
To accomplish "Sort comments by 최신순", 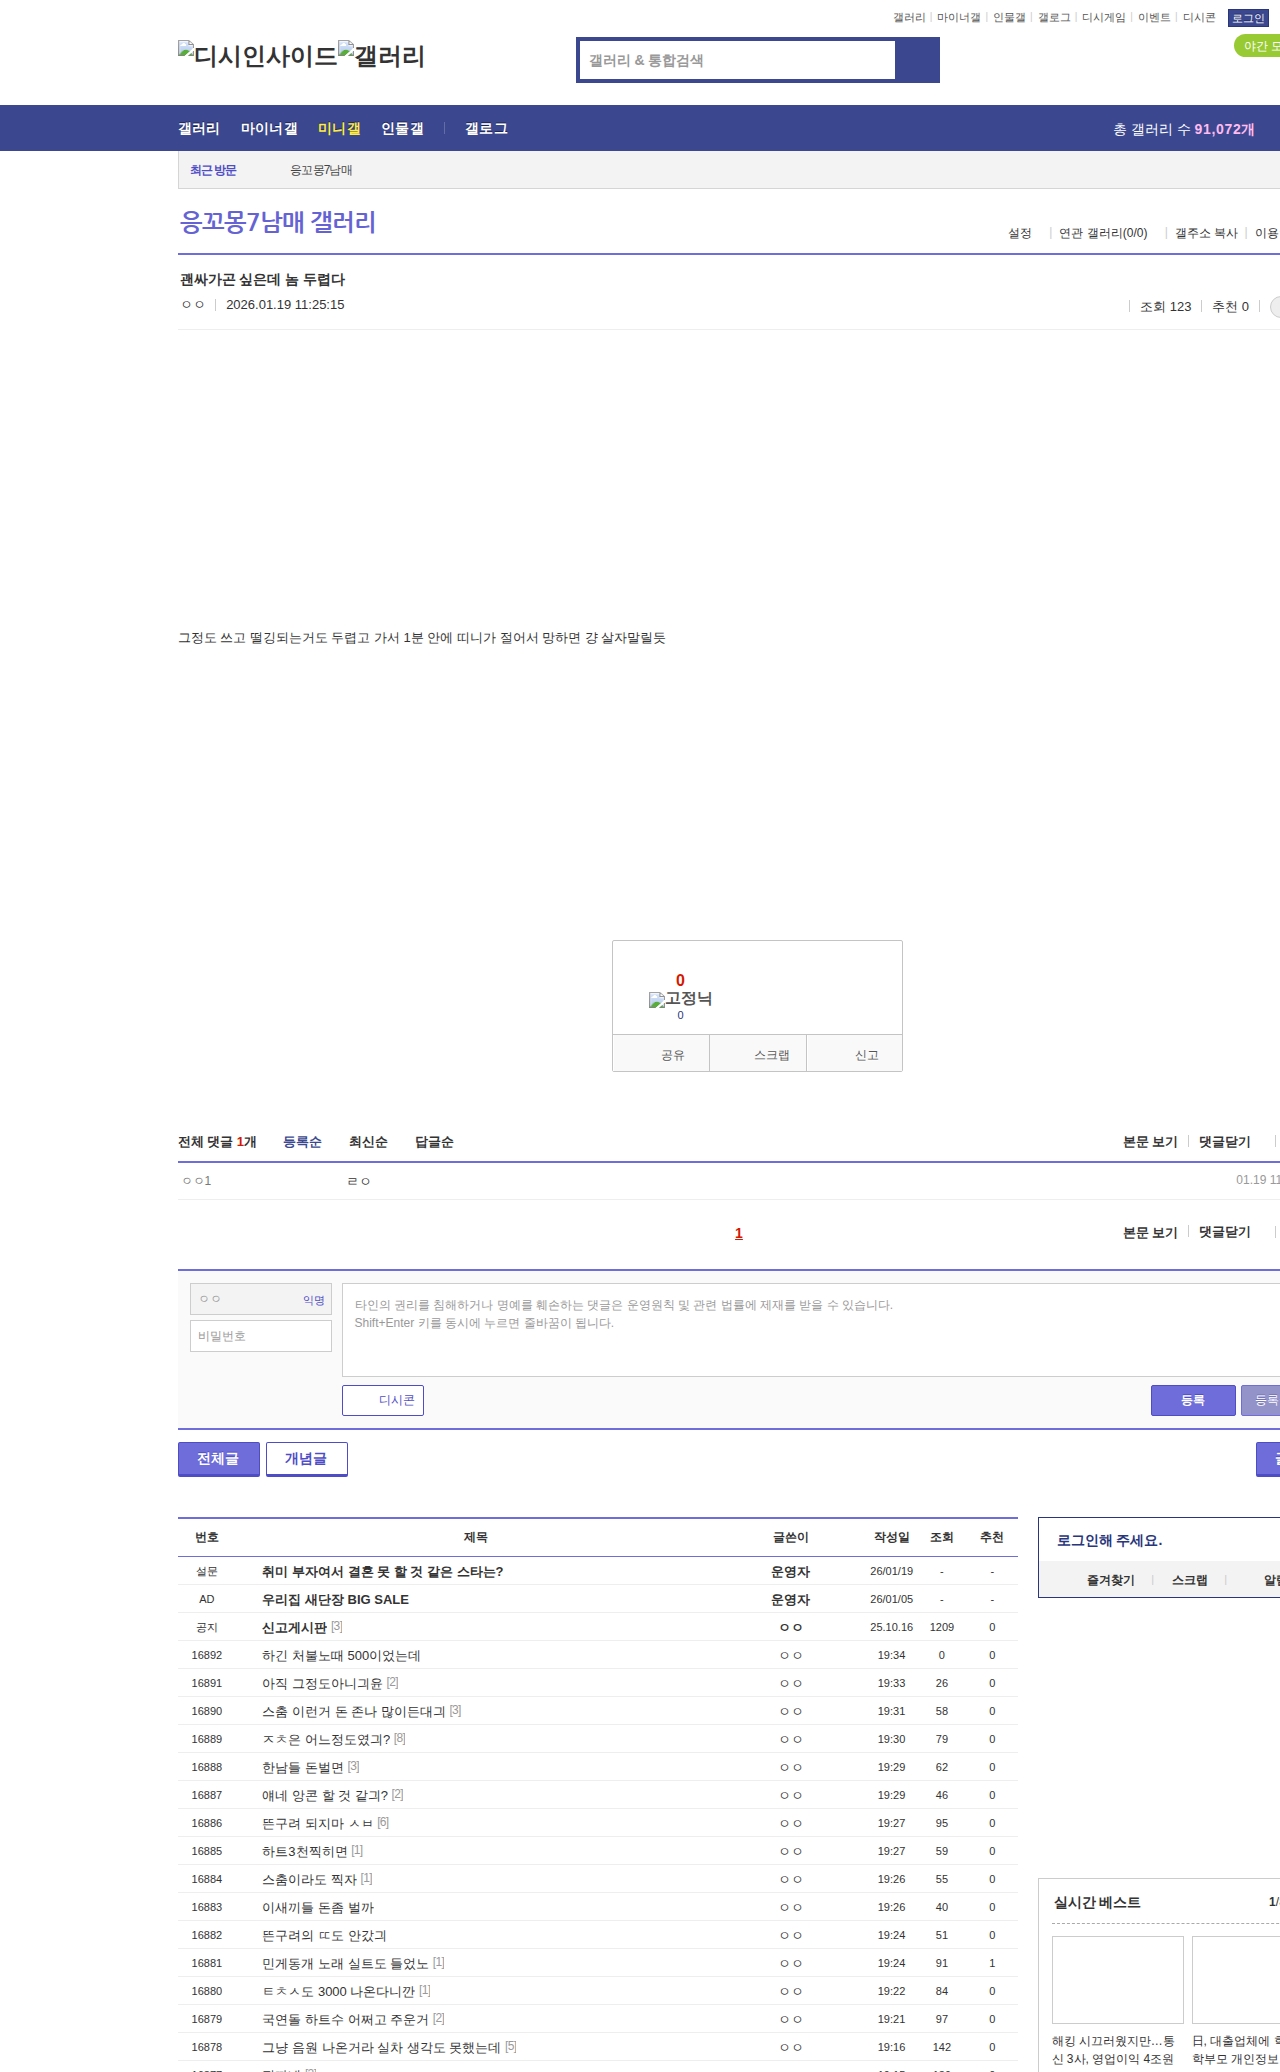I will [368, 1142].
